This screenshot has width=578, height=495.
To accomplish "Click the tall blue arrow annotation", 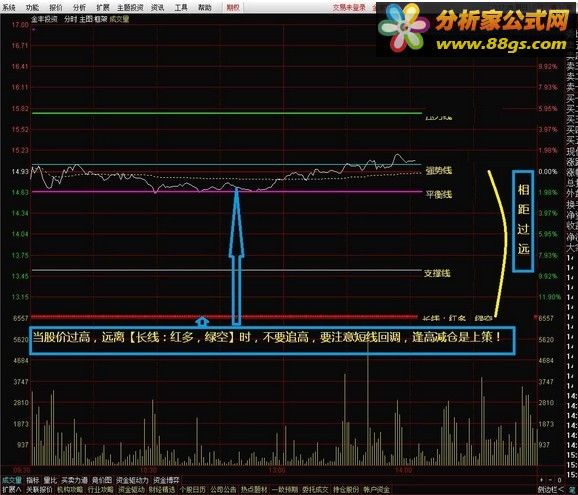I will click(x=236, y=257).
